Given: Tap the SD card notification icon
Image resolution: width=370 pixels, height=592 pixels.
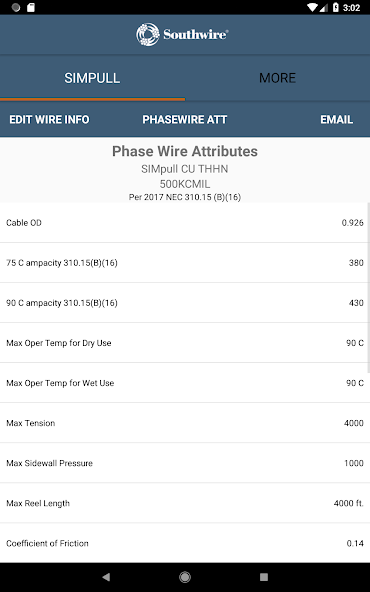Looking at the screenshot, I should coord(31,8).
